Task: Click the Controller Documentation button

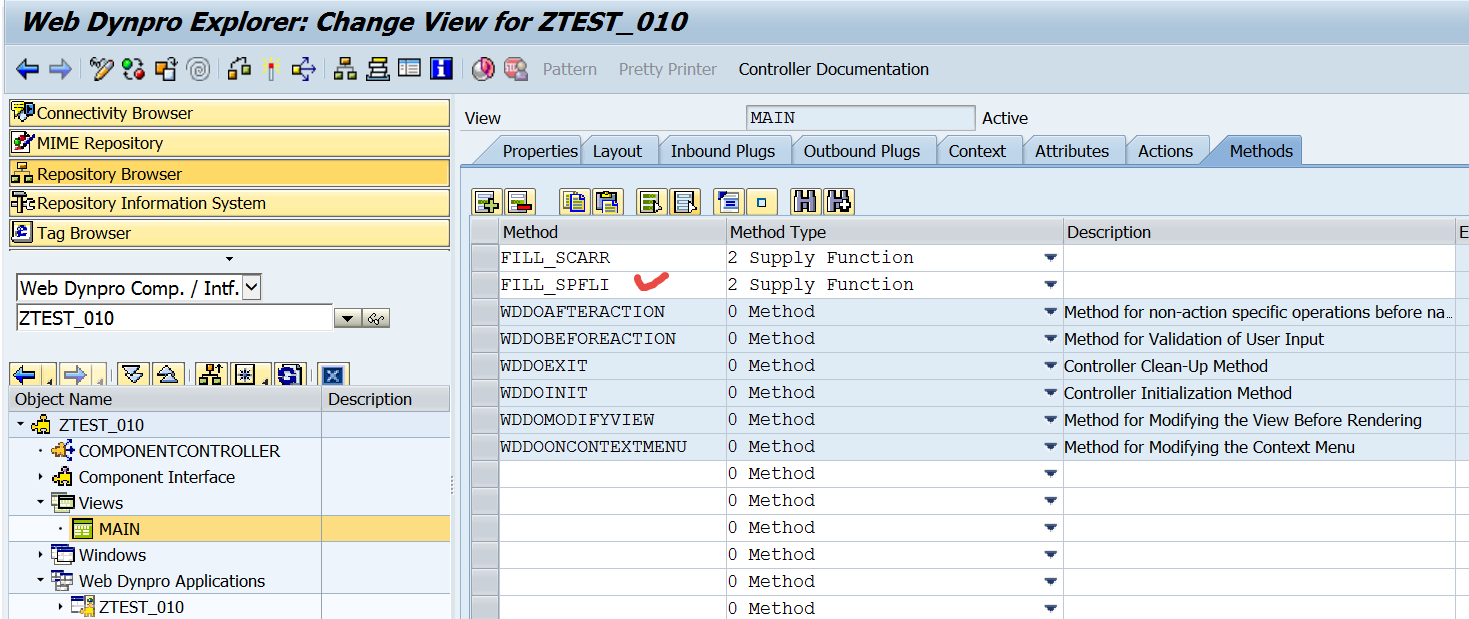Action: coord(834,69)
